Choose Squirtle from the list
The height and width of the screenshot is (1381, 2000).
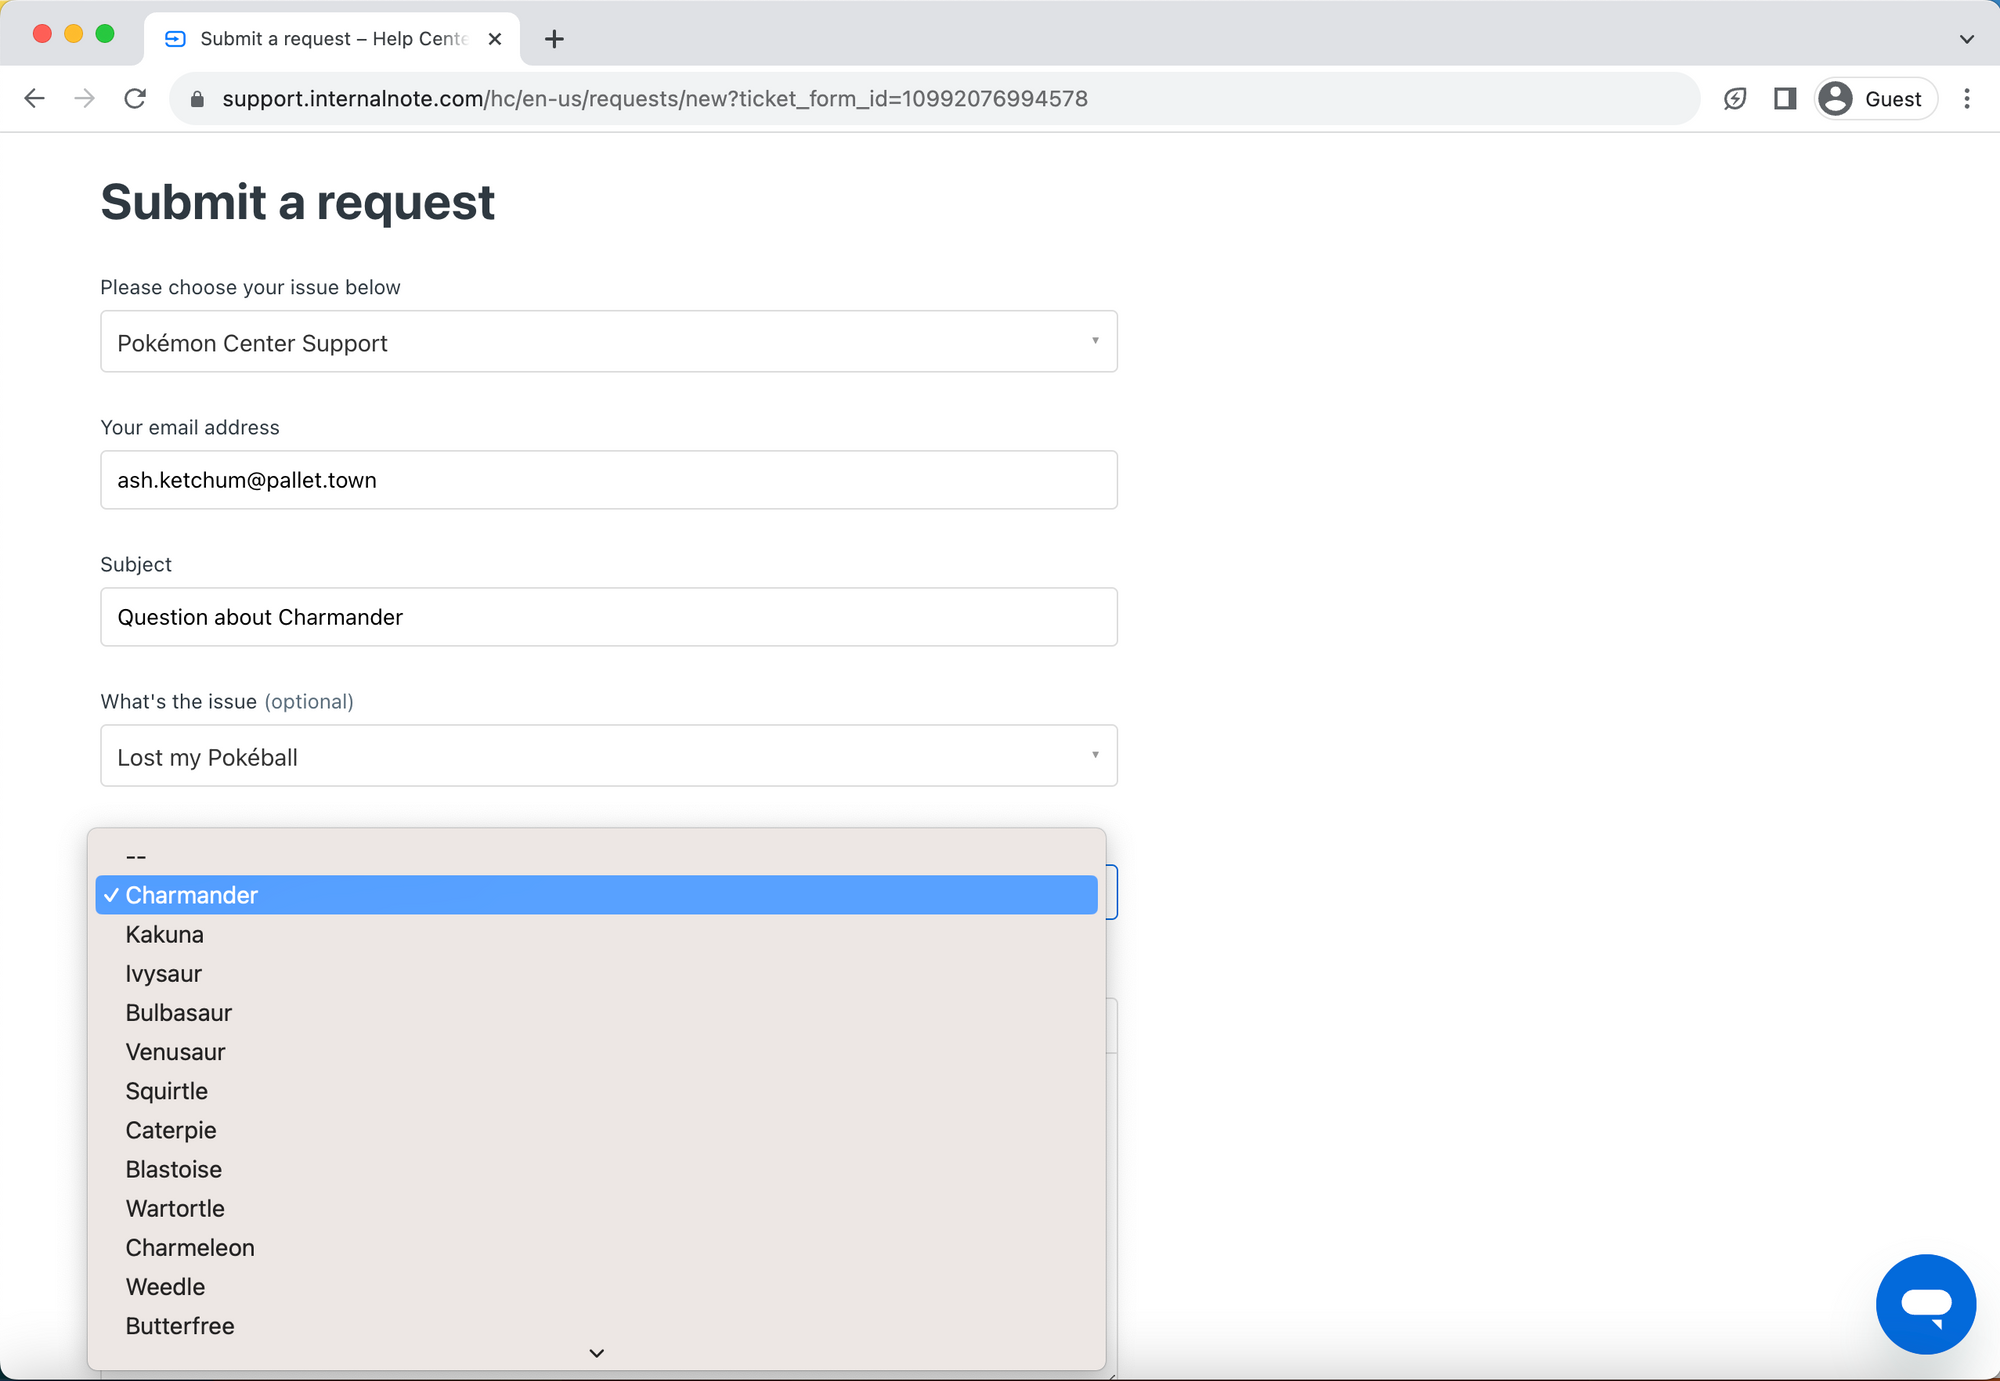(167, 1091)
